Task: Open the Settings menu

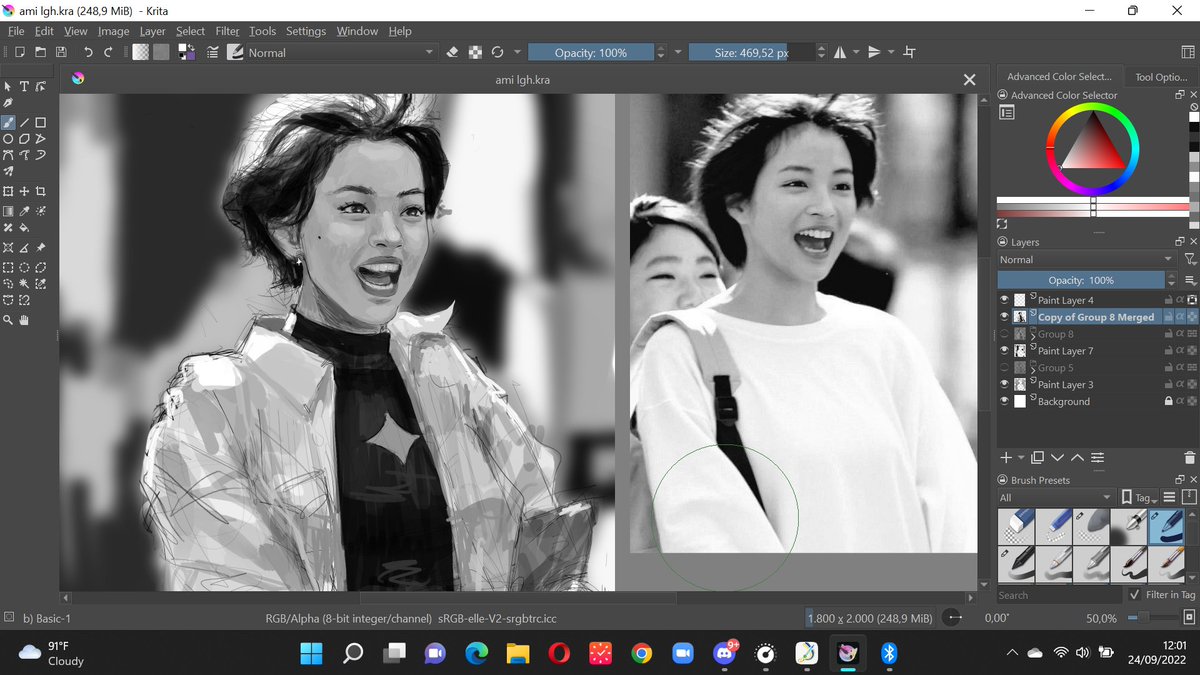Action: [x=306, y=31]
